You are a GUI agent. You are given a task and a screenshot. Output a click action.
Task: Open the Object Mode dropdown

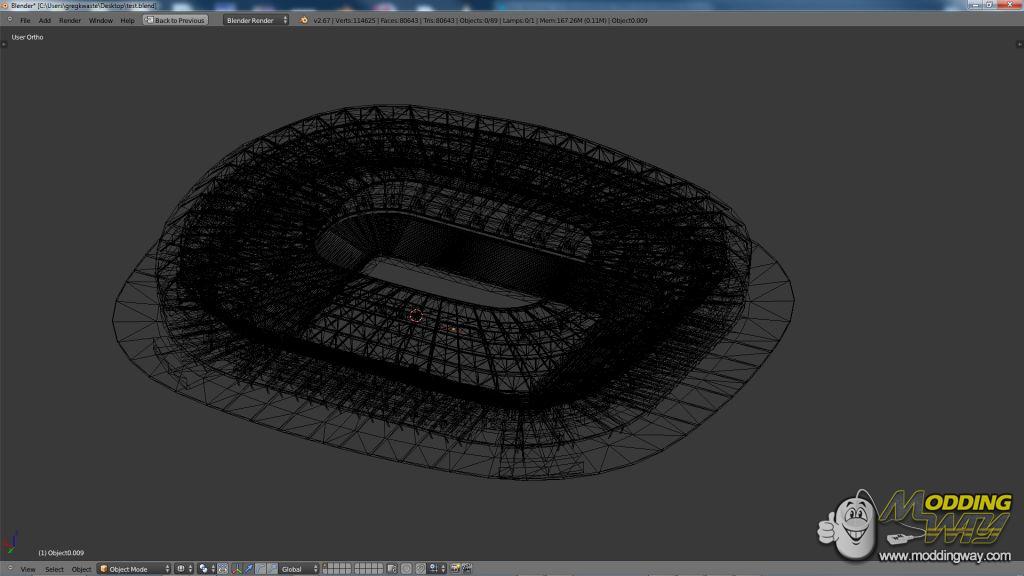point(134,569)
